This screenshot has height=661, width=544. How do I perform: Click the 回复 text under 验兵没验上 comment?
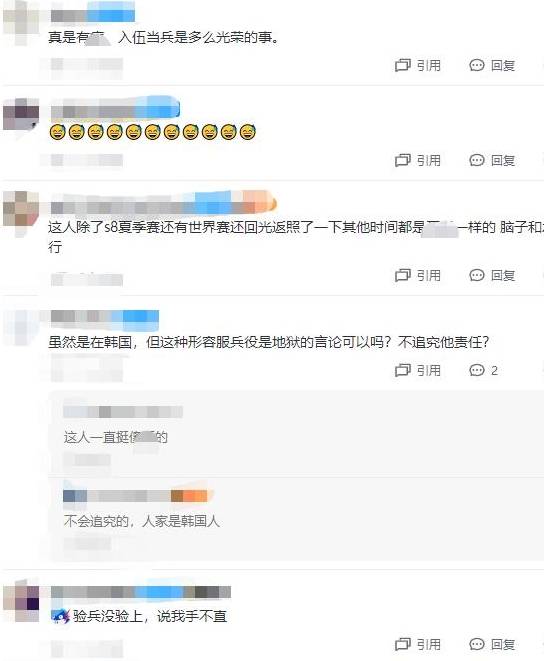(503, 644)
